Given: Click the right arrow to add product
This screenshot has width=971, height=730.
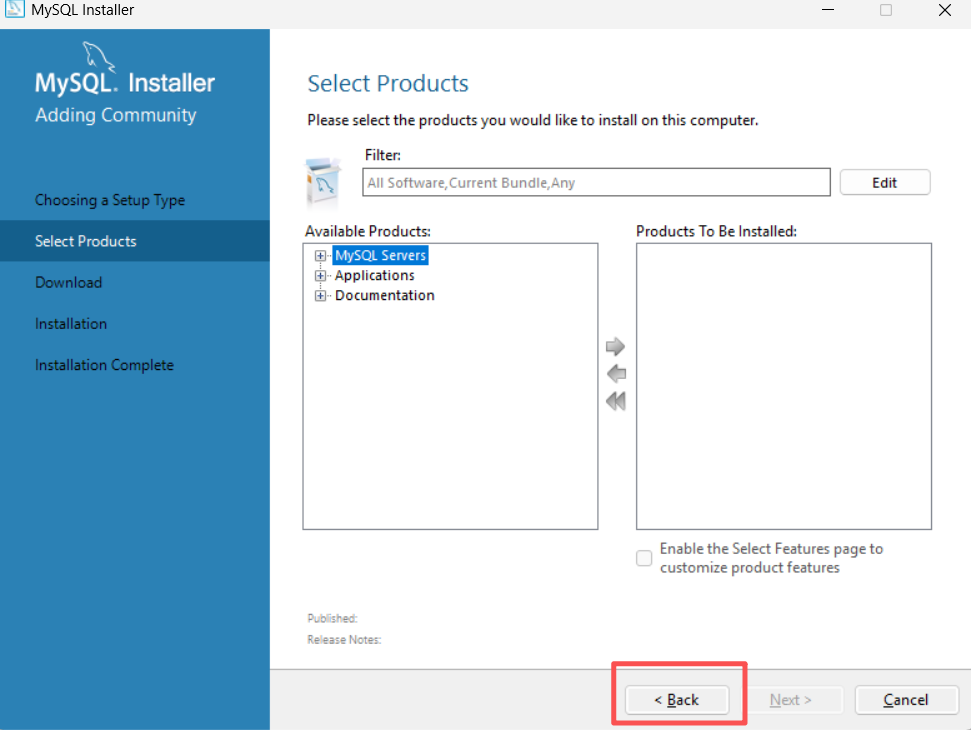Looking at the screenshot, I should point(615,347).
